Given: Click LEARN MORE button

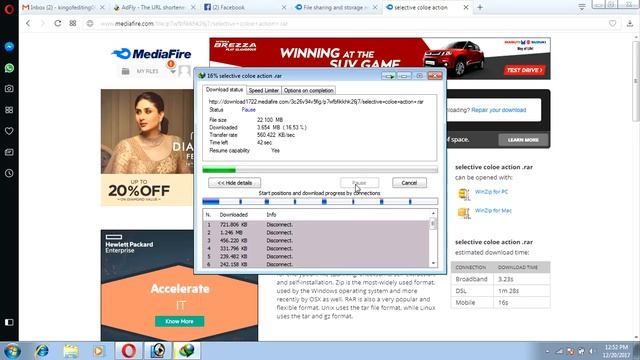Looking at the screenshot, I should (x=523, y=140).
